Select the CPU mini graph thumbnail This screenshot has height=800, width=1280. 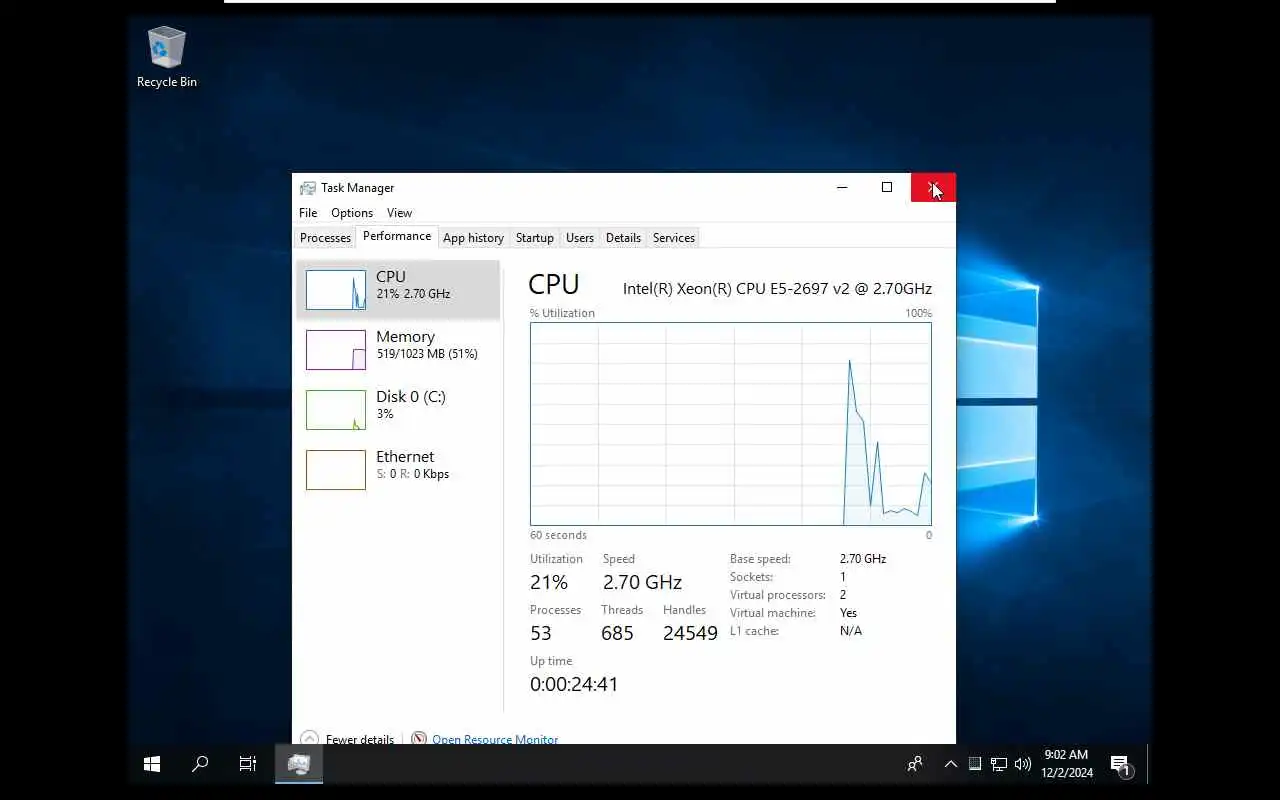pos(335,290)
